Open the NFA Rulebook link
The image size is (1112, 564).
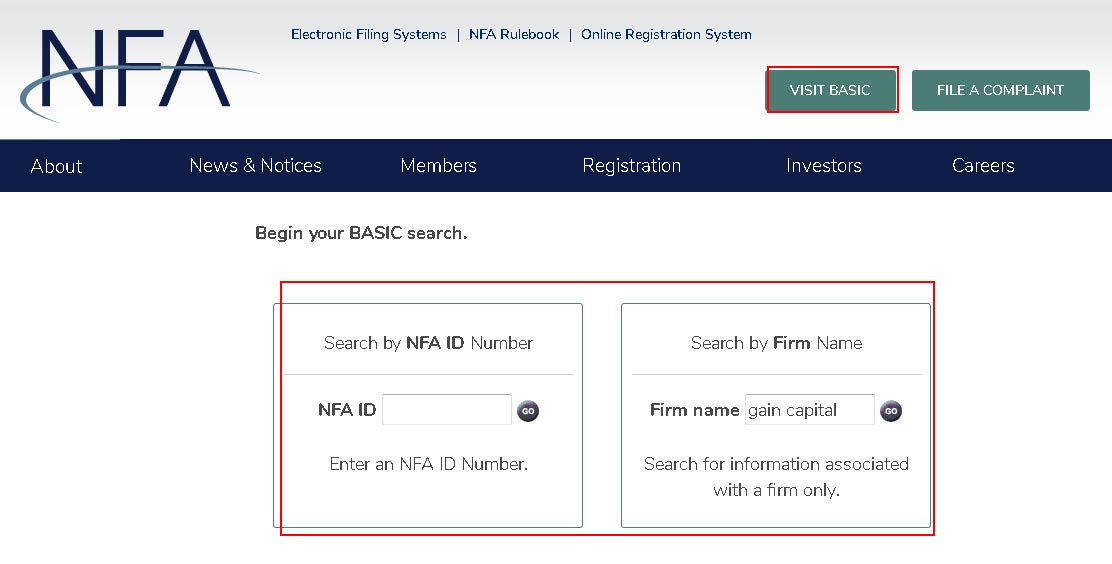click(x=514, y=34)
